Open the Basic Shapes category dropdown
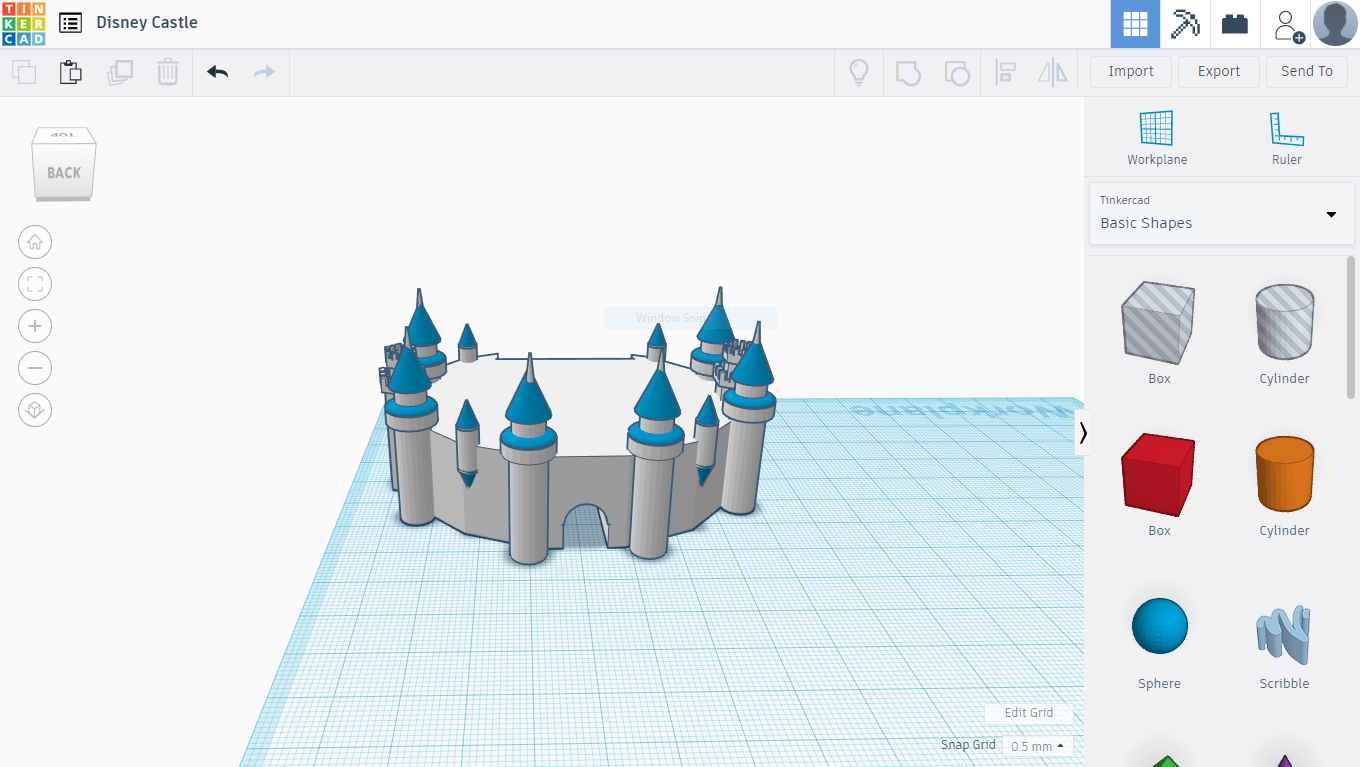 pos(1221,213)
